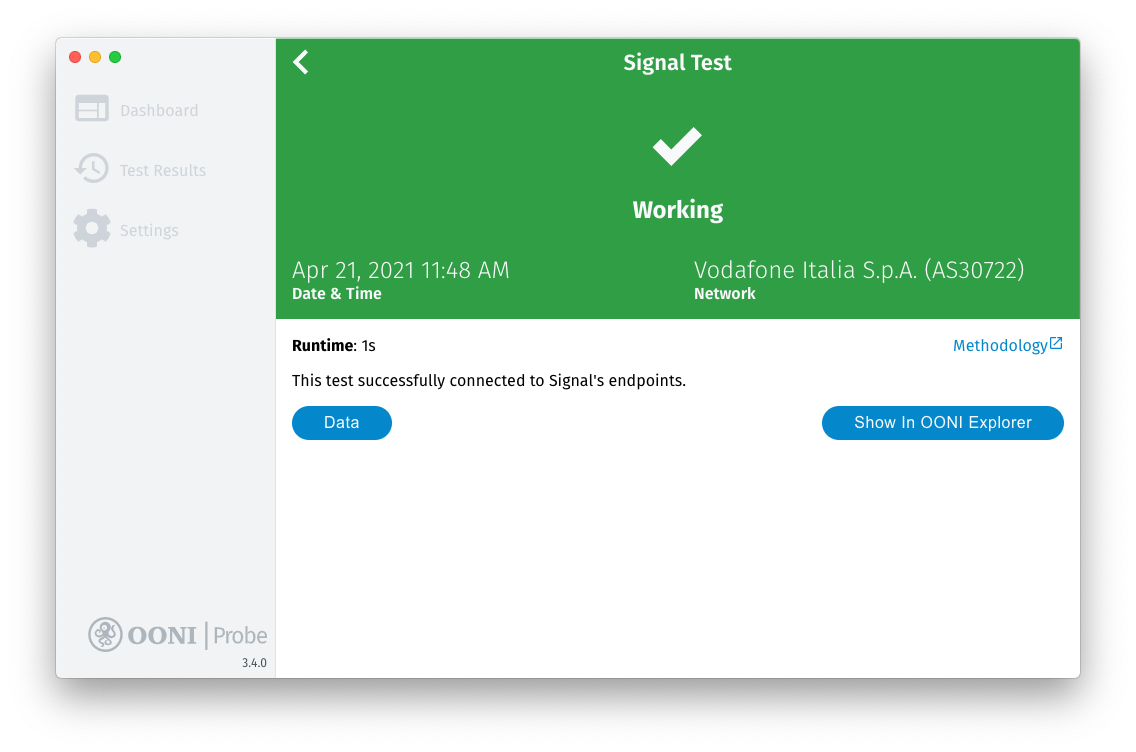Click the Signal Test header title

[x=677, y=62]
